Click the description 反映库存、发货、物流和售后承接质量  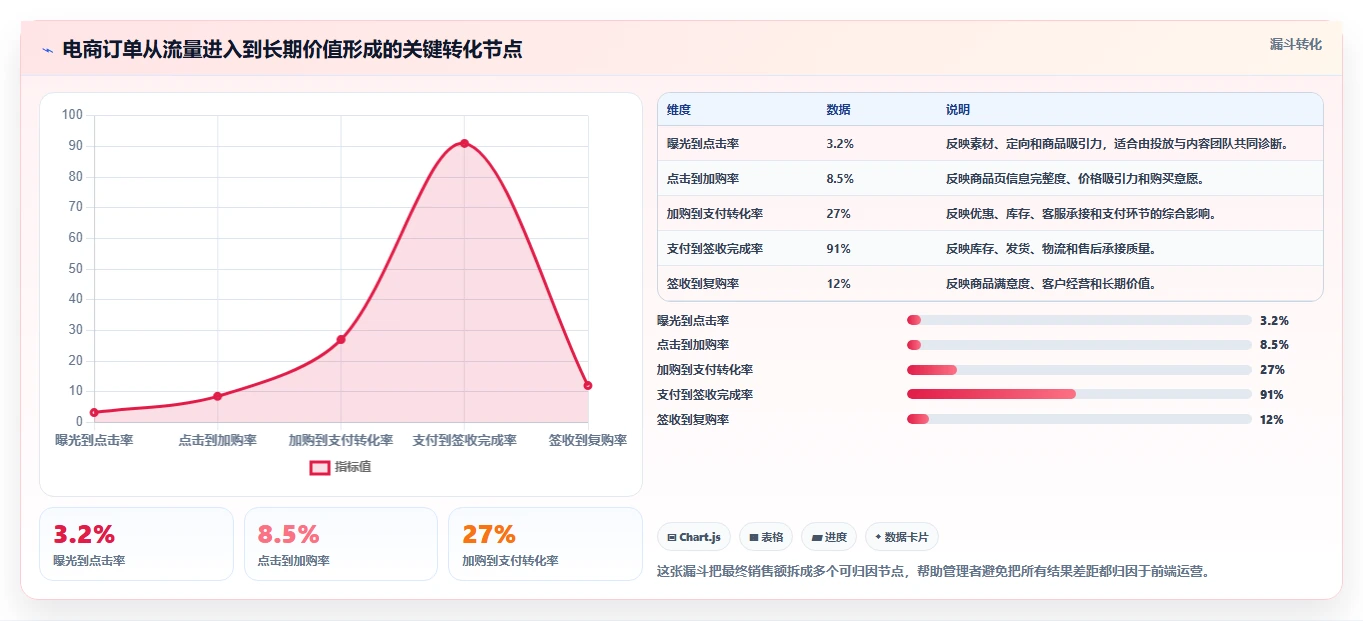click(1053, 249)
